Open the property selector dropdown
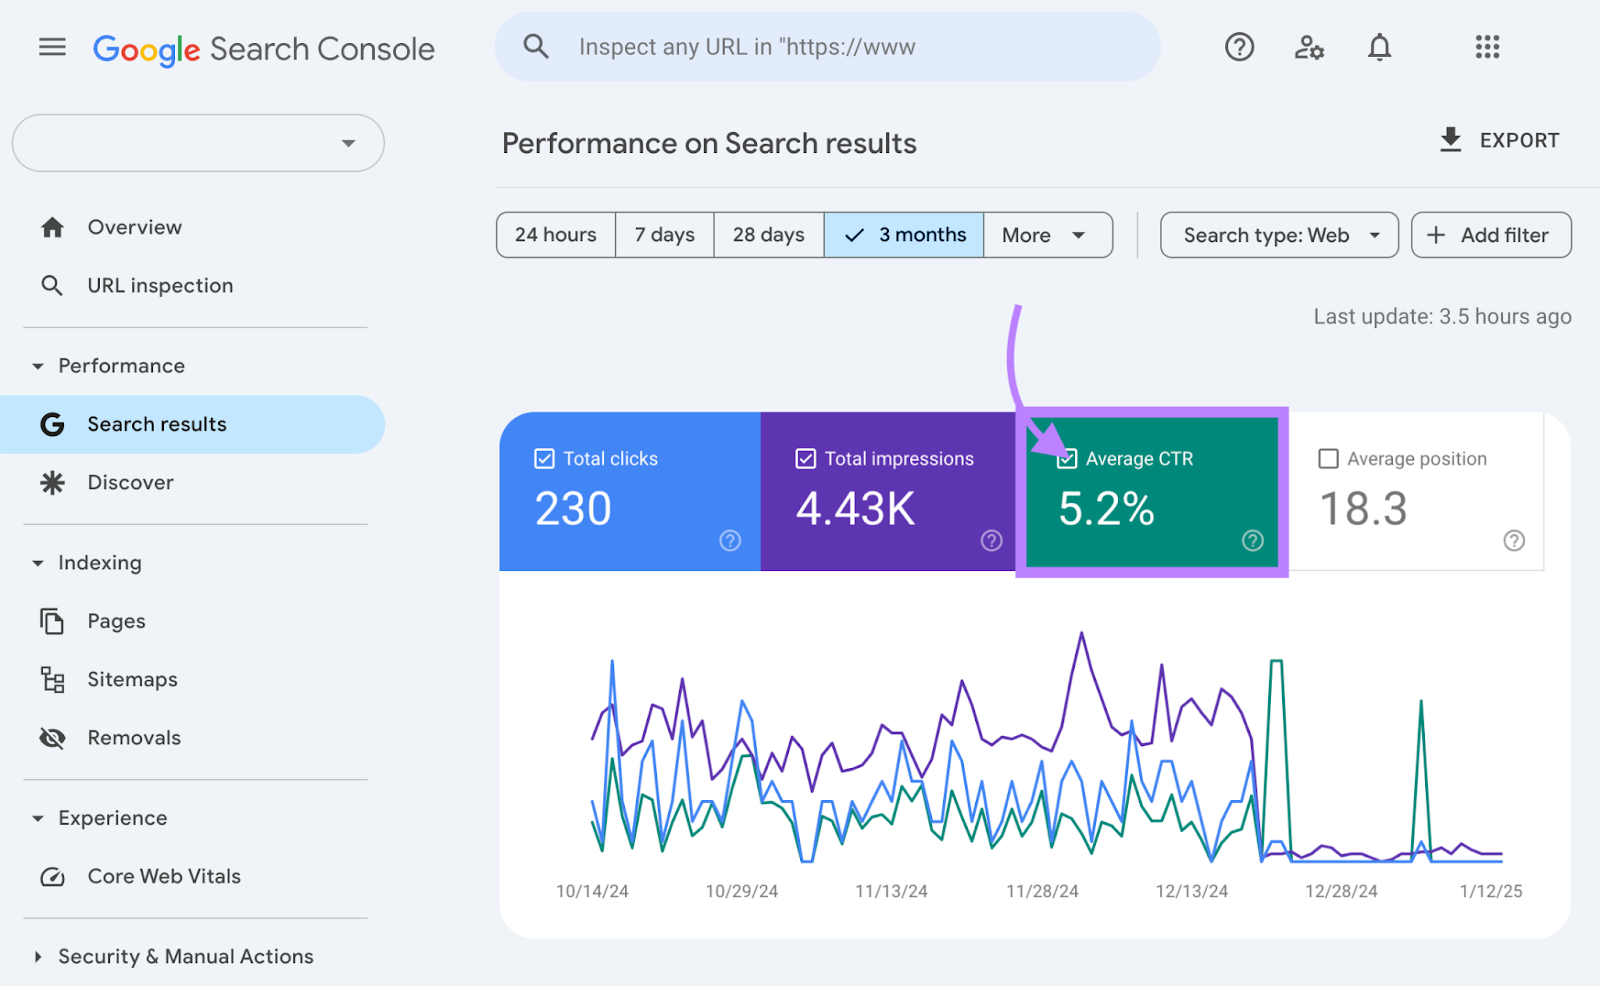The height and width of the screenshot is (986, 1600). click(198, 143)
